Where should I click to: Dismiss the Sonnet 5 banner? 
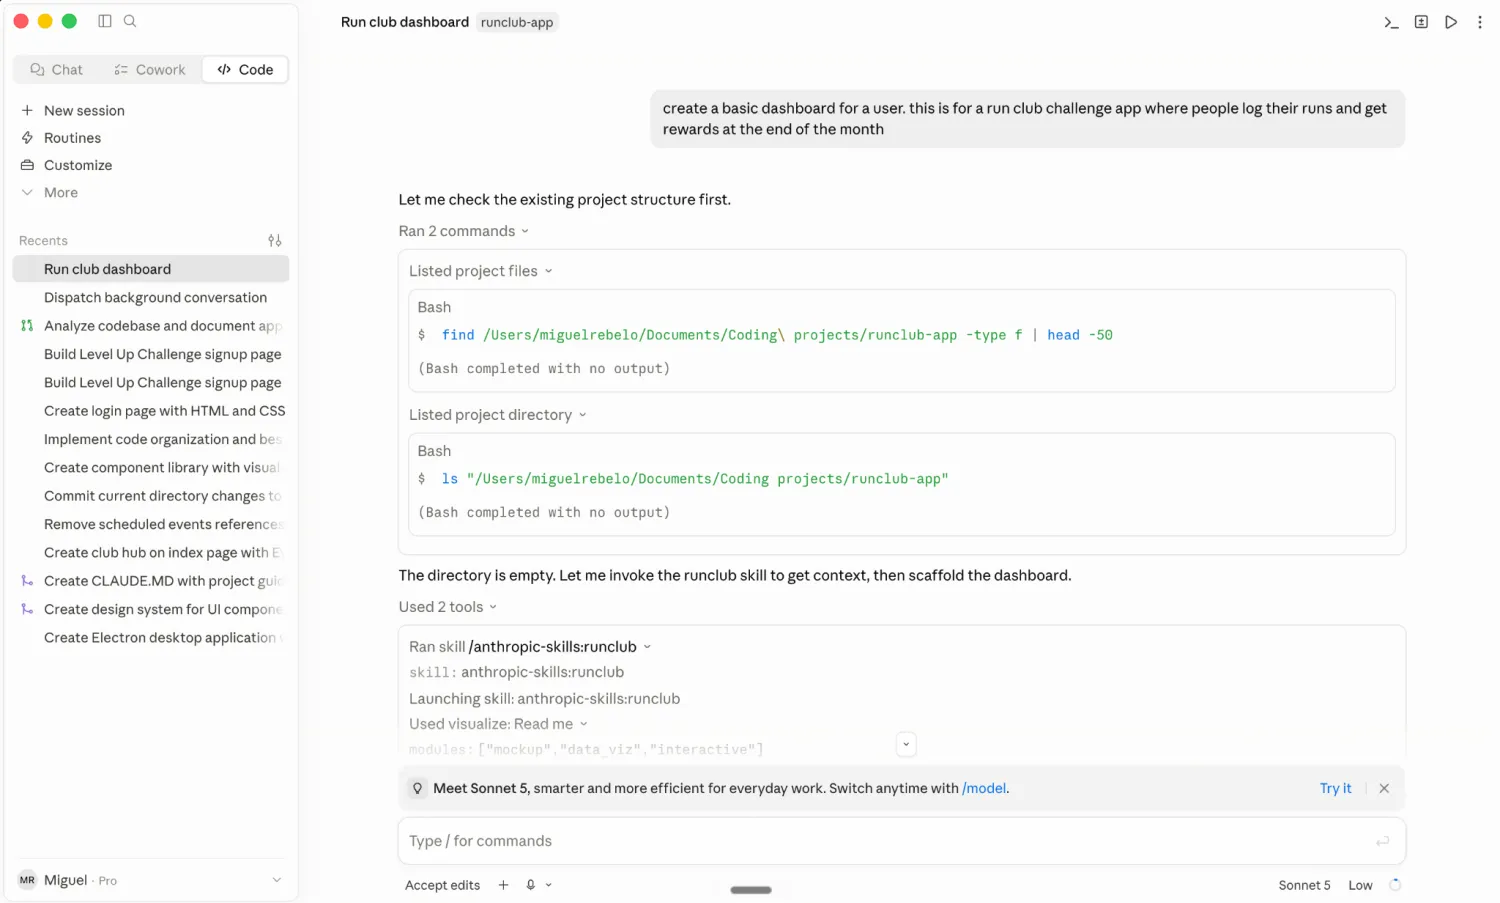[1384, 789]
